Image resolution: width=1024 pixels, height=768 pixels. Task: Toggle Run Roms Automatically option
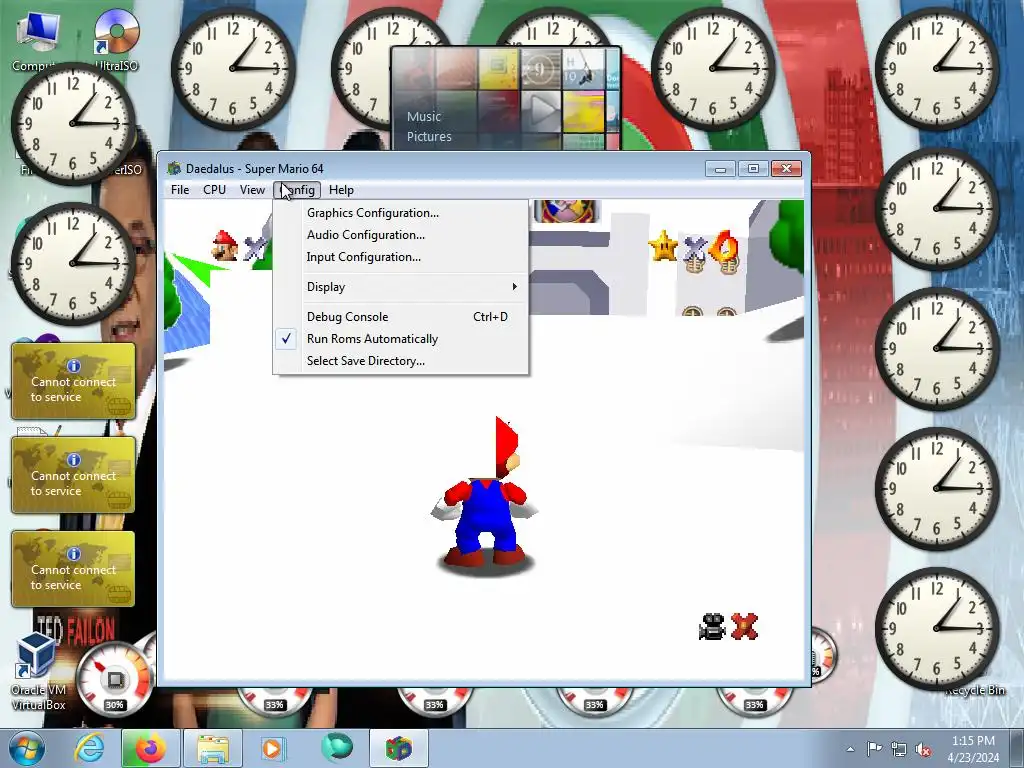click(400, 339)
